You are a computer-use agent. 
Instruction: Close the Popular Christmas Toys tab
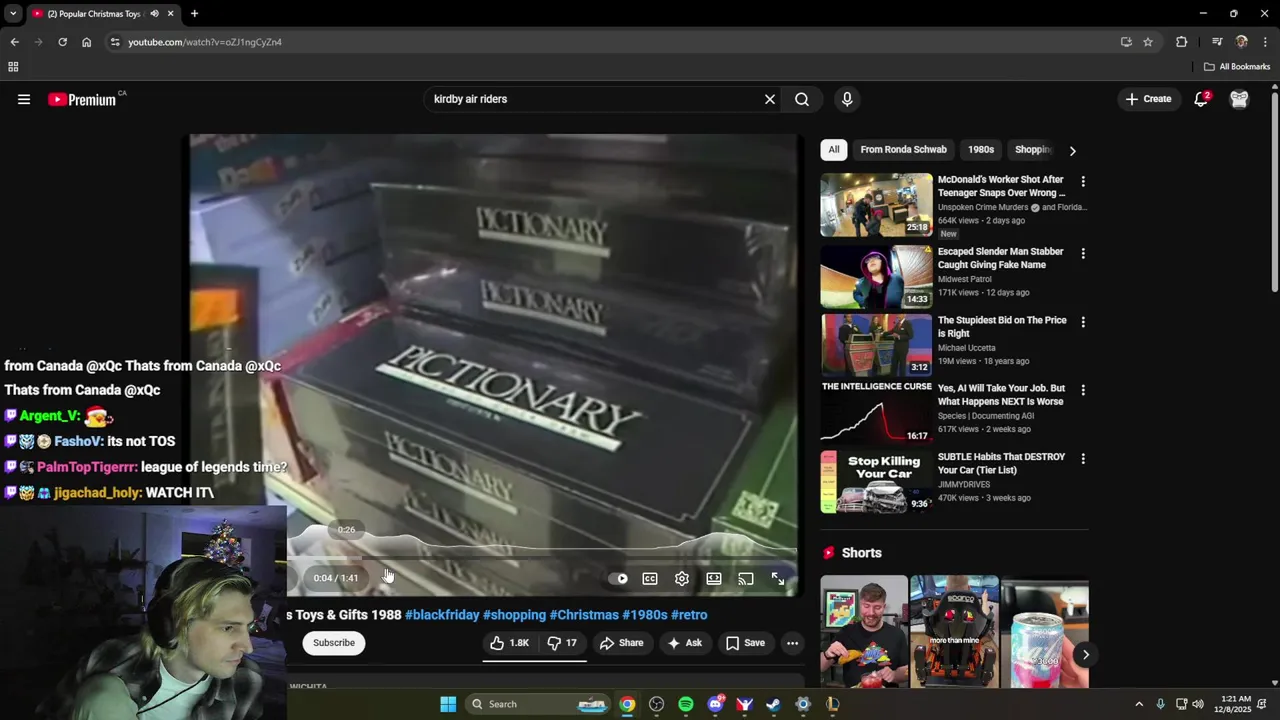tap(170, 14)
